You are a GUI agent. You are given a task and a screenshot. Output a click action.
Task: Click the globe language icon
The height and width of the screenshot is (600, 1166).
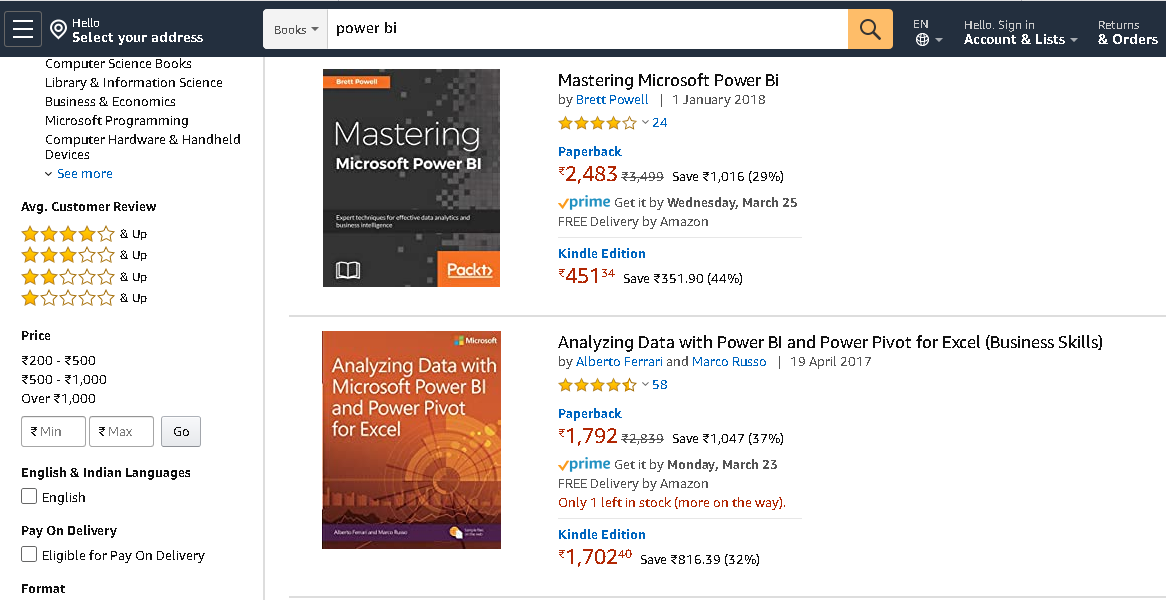pos(922,40)
